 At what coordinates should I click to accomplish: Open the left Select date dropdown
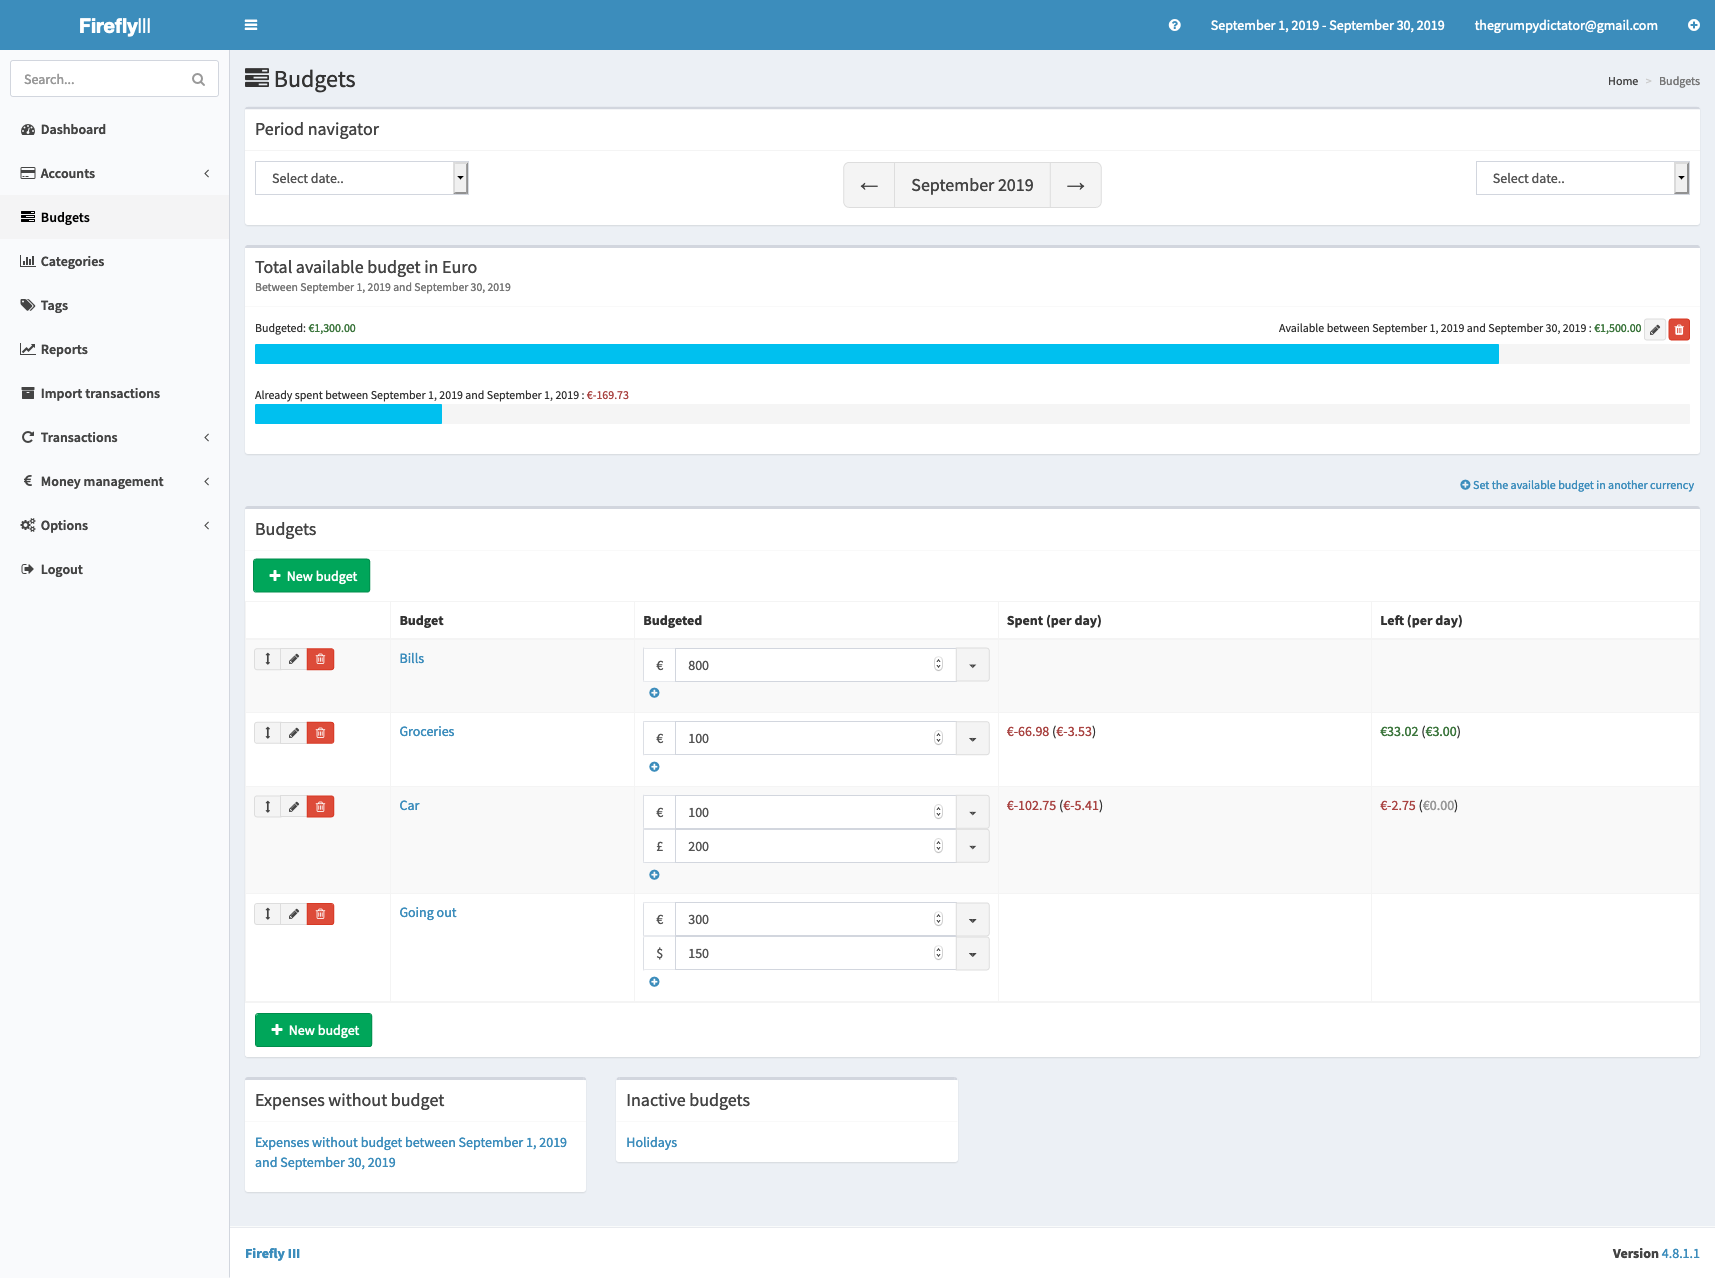(361, 178)
